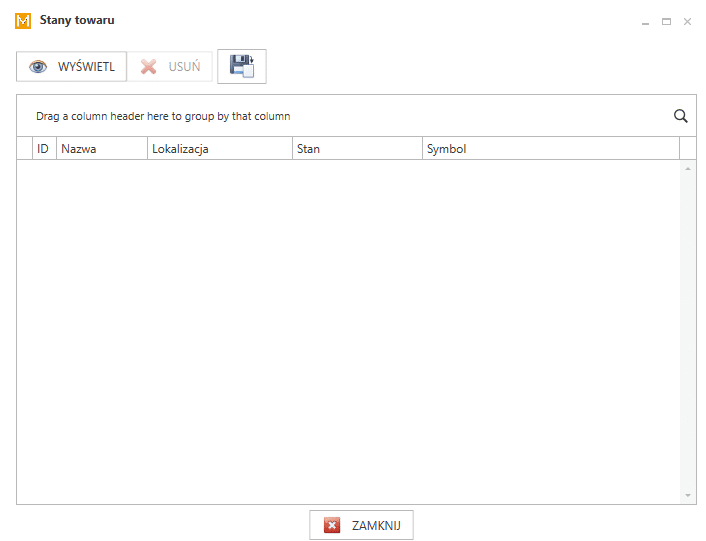This screenshot has width=706, height=541.
Task: Click the WYŚWIETL button
Action: point(71,67)
